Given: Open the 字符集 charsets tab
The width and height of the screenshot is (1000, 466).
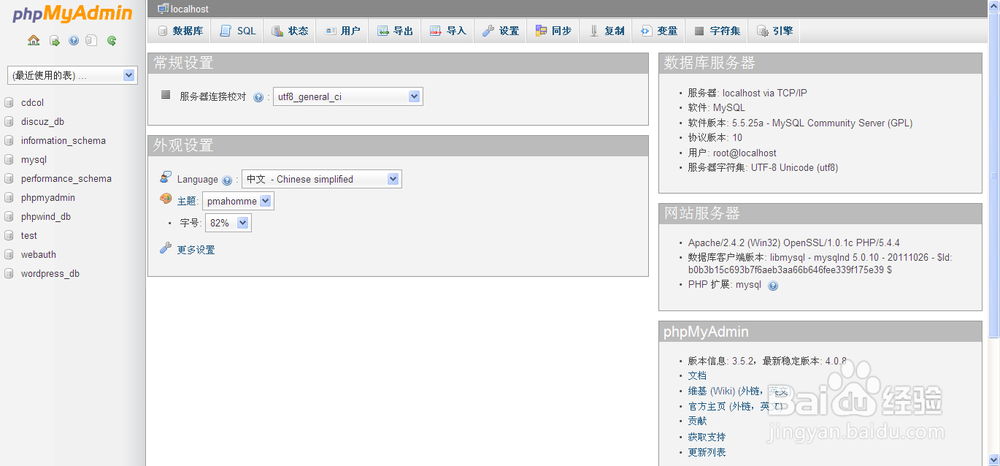Looking at the screenshot, I should click(x=717, y=31).
